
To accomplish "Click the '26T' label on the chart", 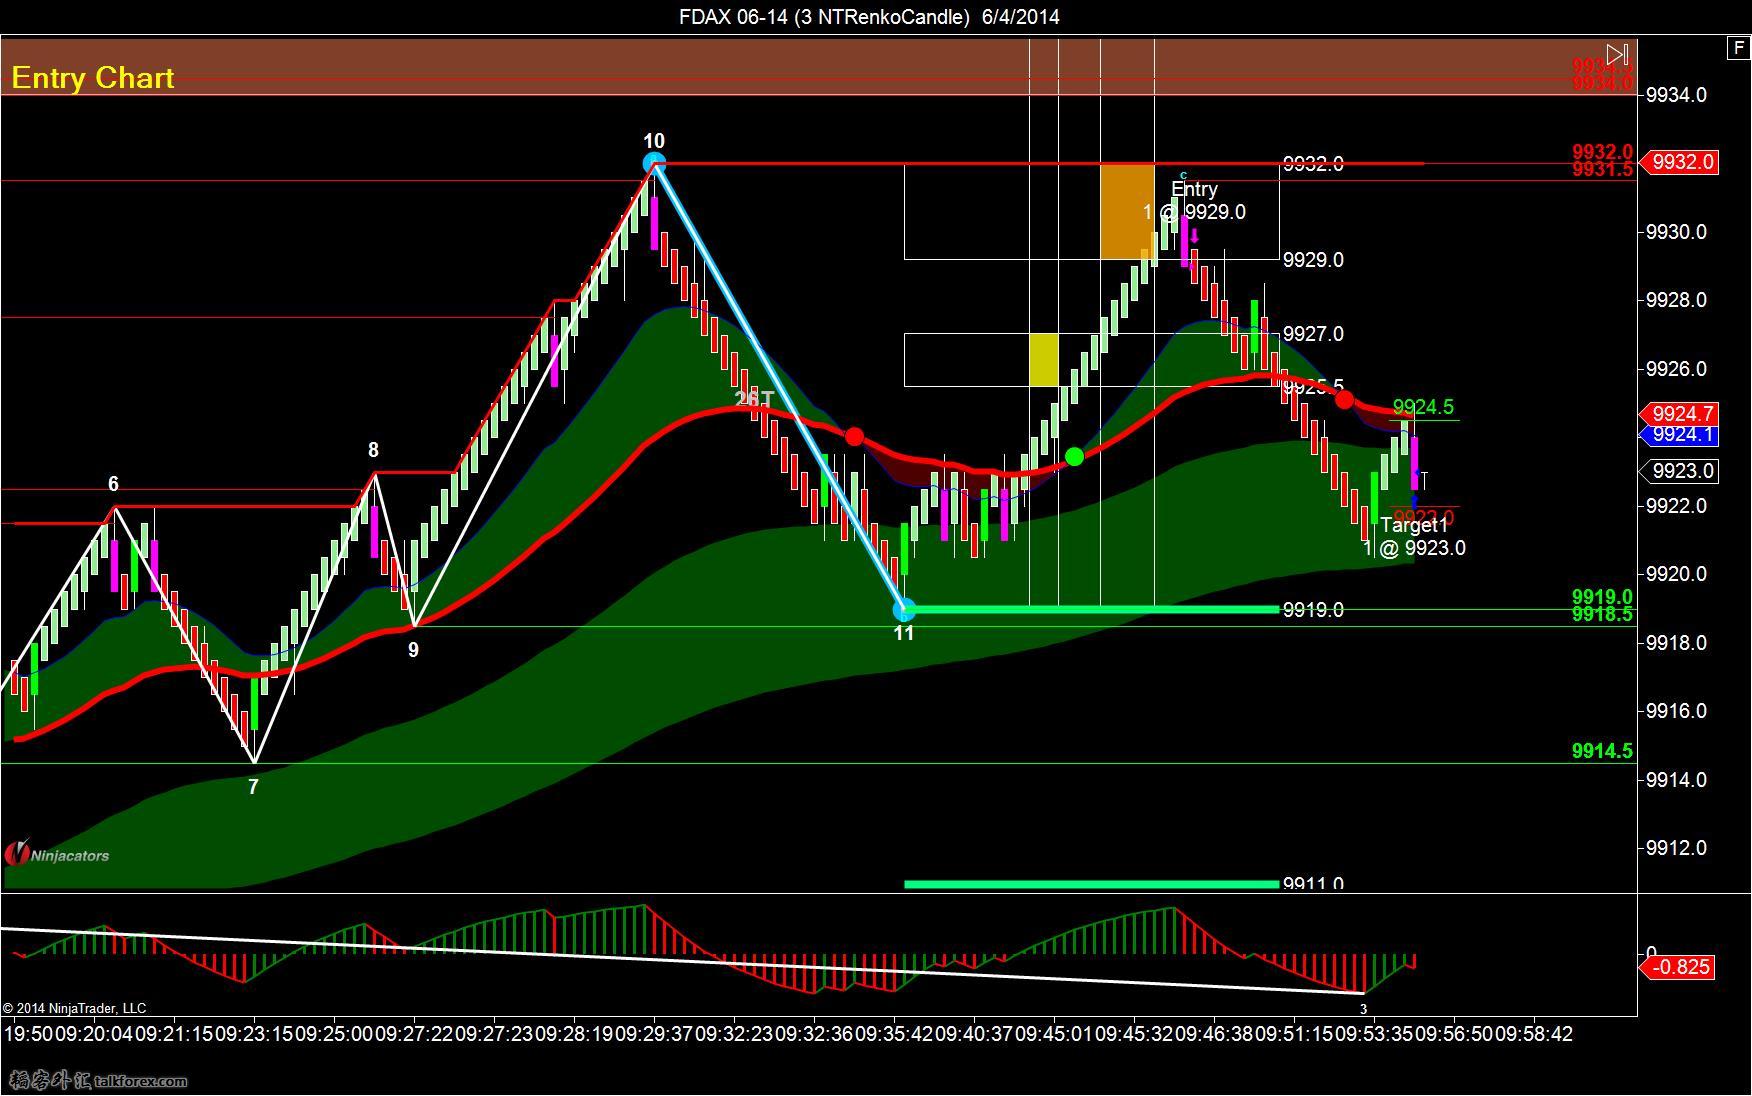I will click(x=754, y=399).
